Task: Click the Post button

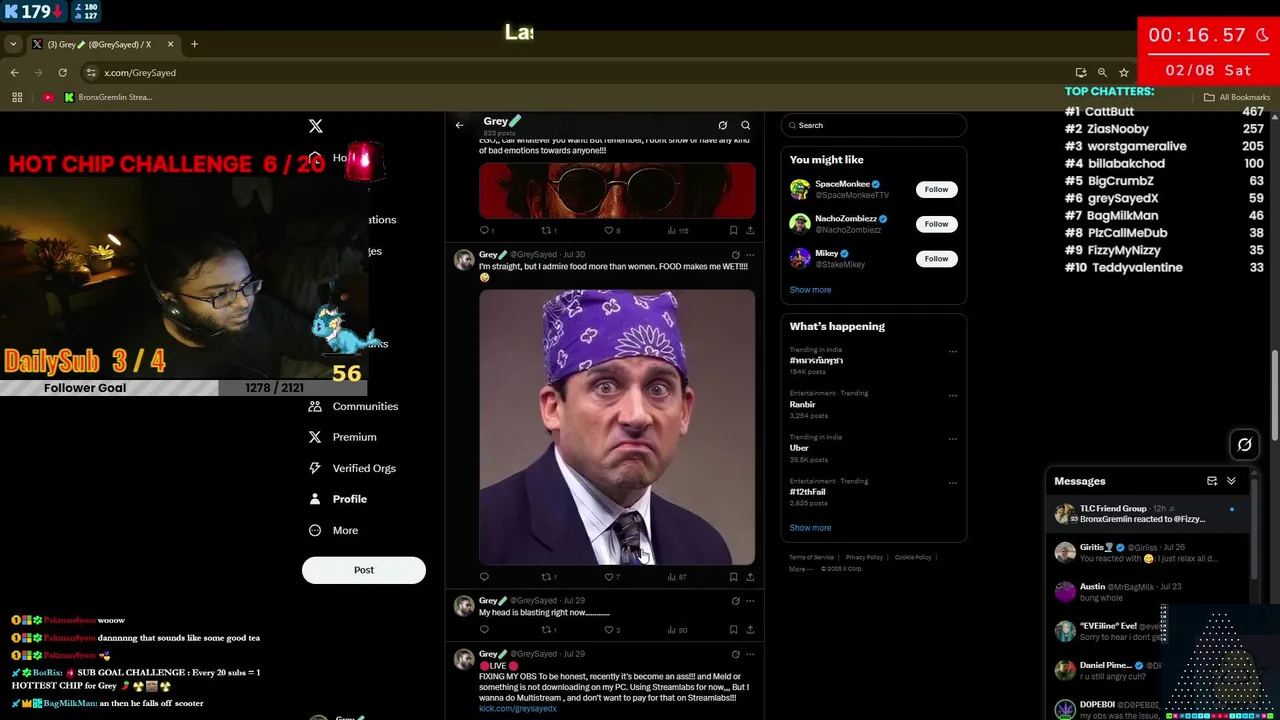Action: tap(364, 570)
